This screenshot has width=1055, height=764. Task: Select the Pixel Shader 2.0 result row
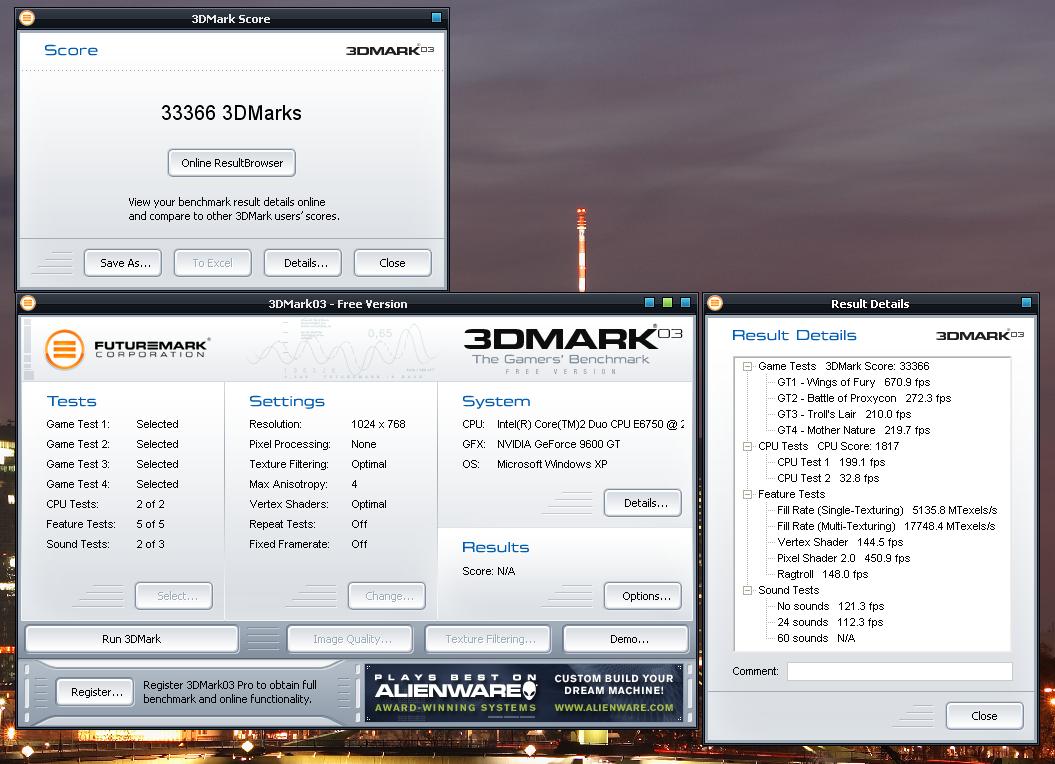coord(843,558)
